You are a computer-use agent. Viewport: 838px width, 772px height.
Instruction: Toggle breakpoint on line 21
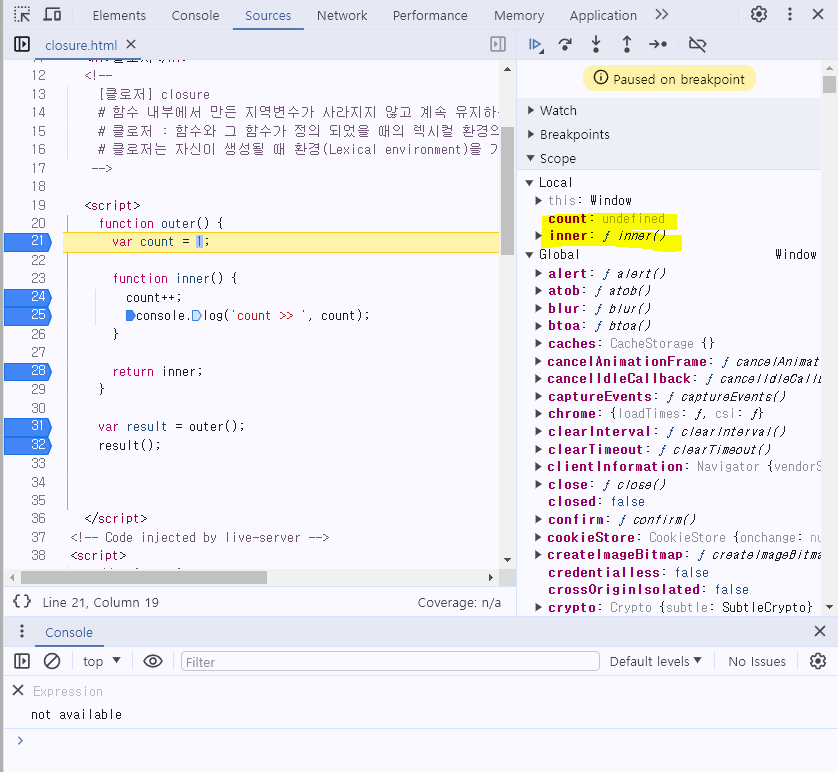coord(28,241)
